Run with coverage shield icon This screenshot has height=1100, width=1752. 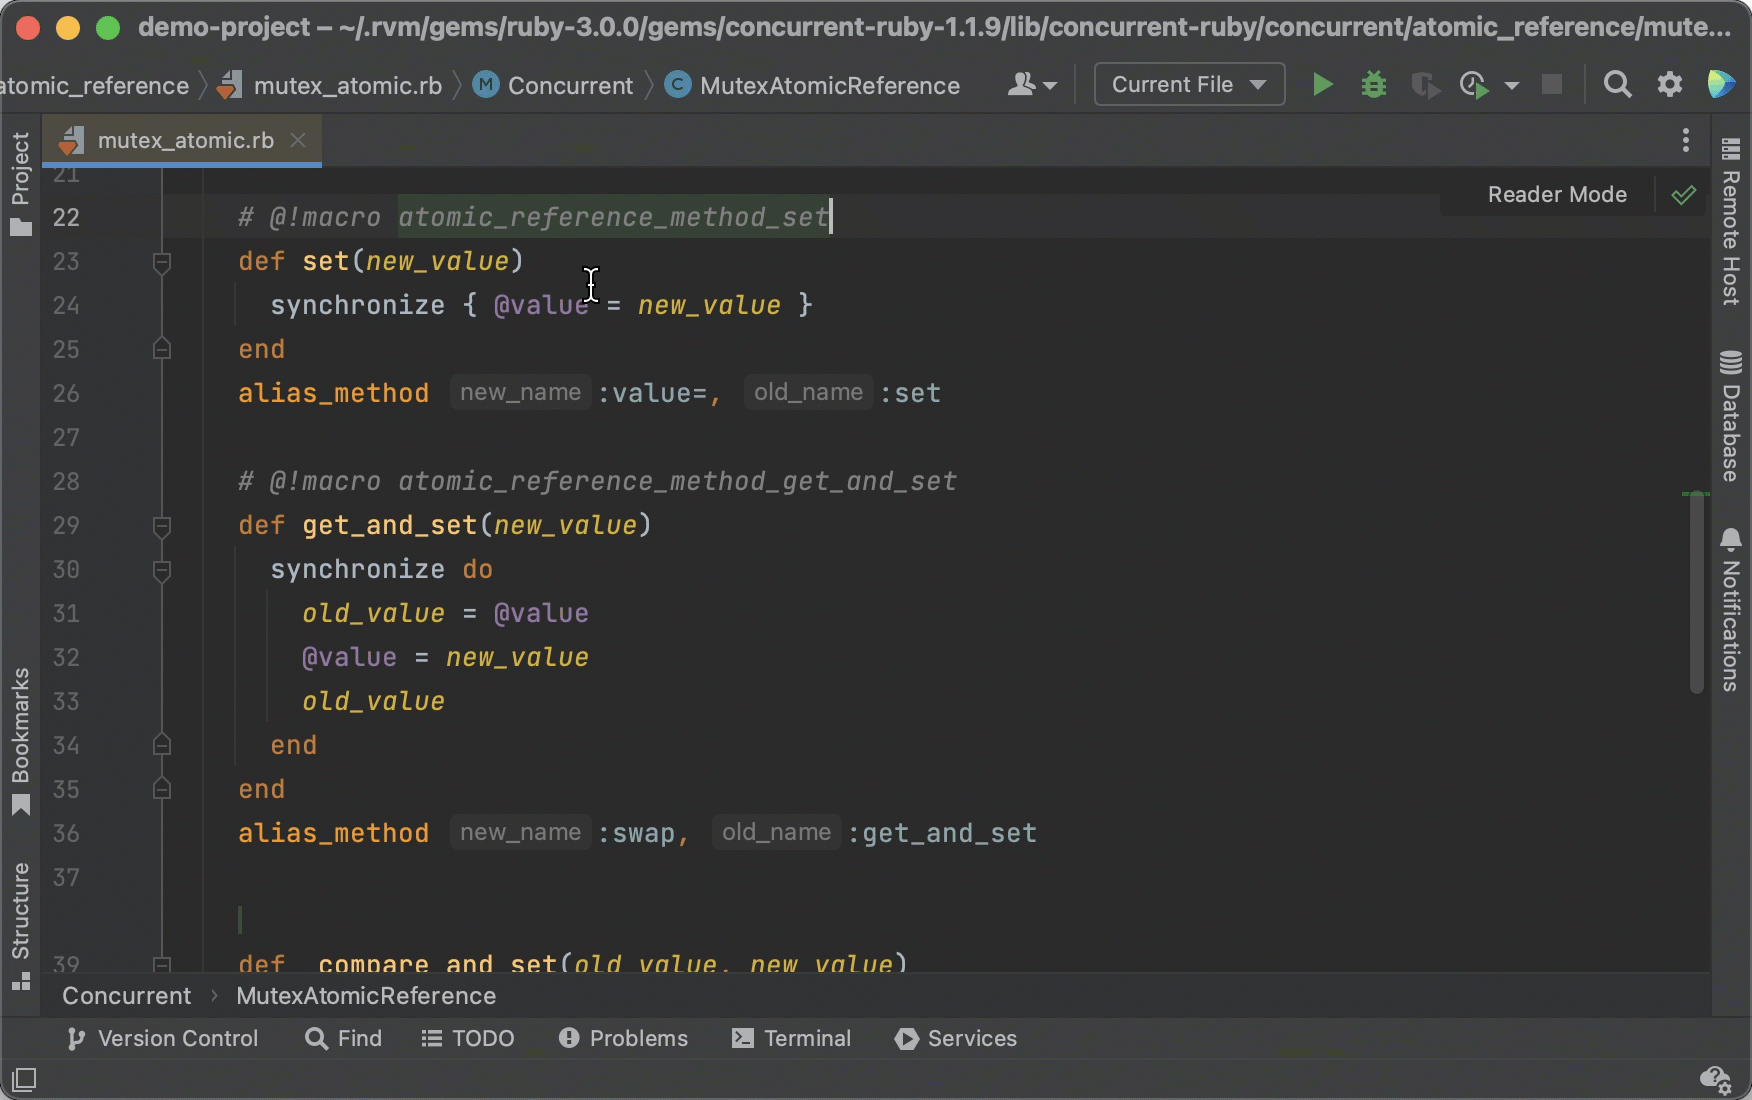coord(1425,85)
